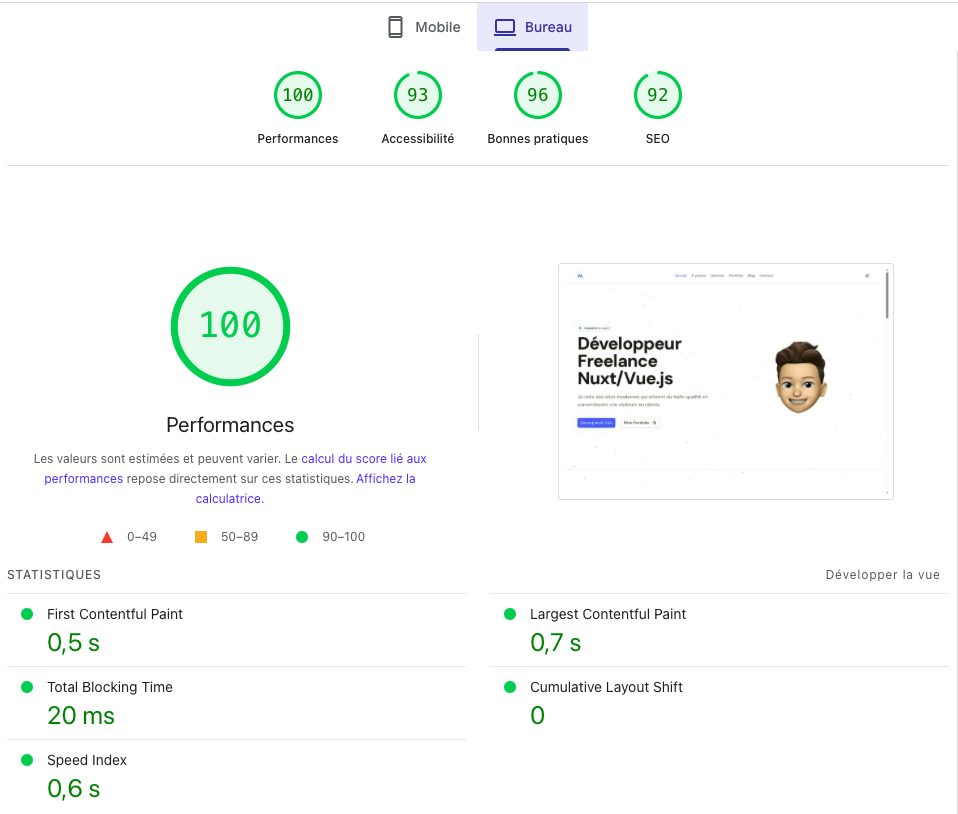Viewport: 958px width, 814px height.
Task: Click the orange square 50–89 legend icon
Action: click(201, 537)
